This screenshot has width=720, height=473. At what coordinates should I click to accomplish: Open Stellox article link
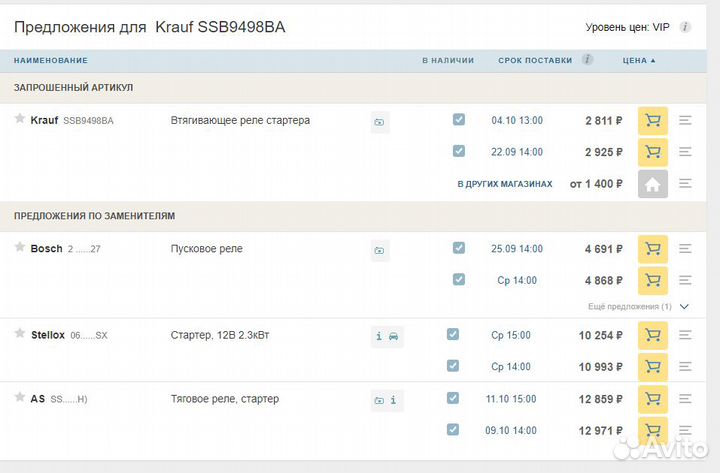[89, 336]
